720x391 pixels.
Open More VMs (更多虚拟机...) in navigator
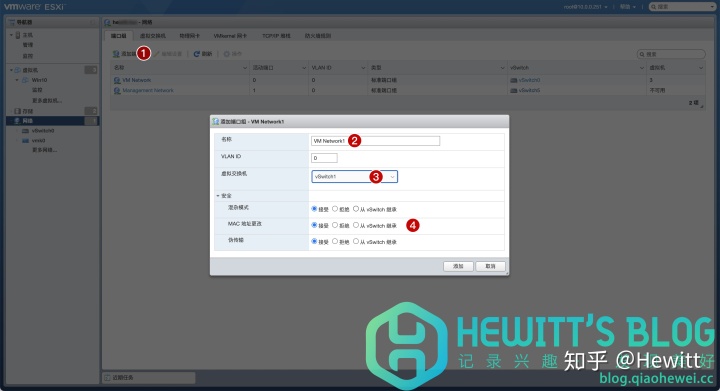point(47,101)
